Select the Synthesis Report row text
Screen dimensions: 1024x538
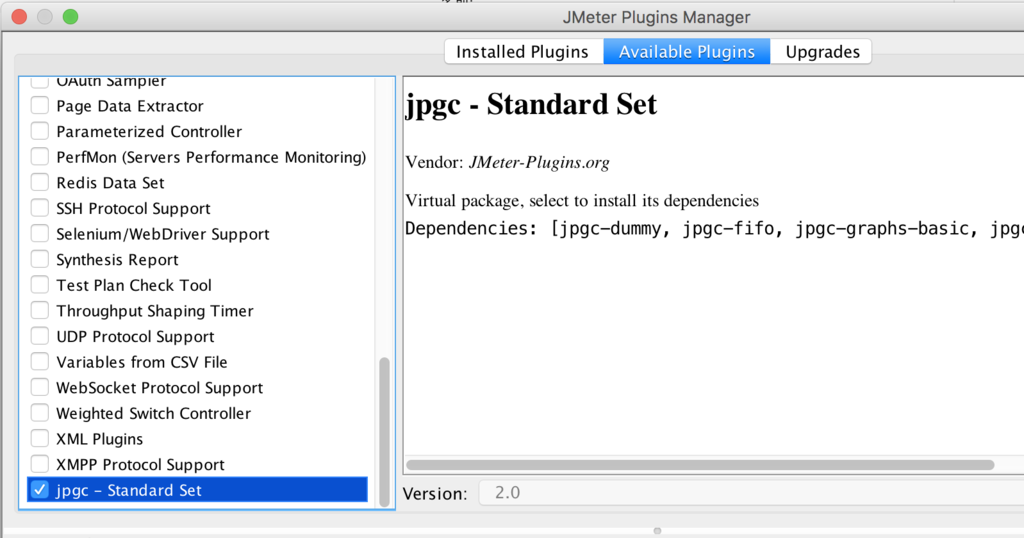[117, 260]
